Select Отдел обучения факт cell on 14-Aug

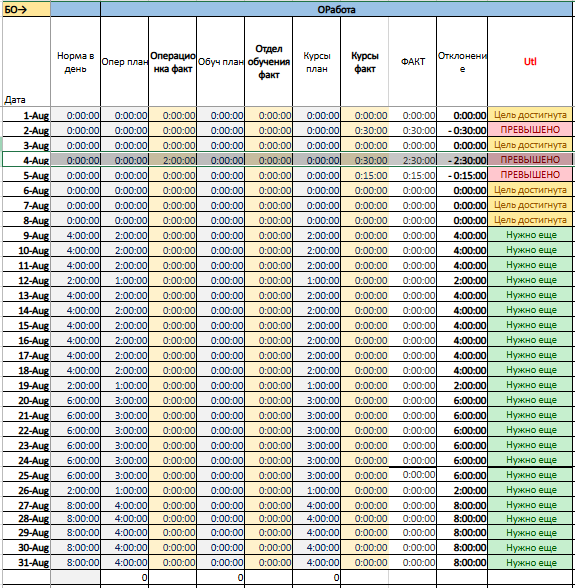pos(269,310)
